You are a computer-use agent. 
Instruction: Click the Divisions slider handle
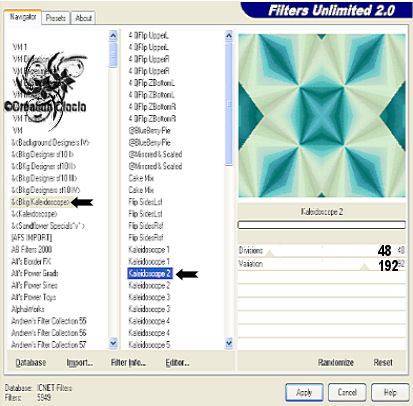click(x=270, y=254)
